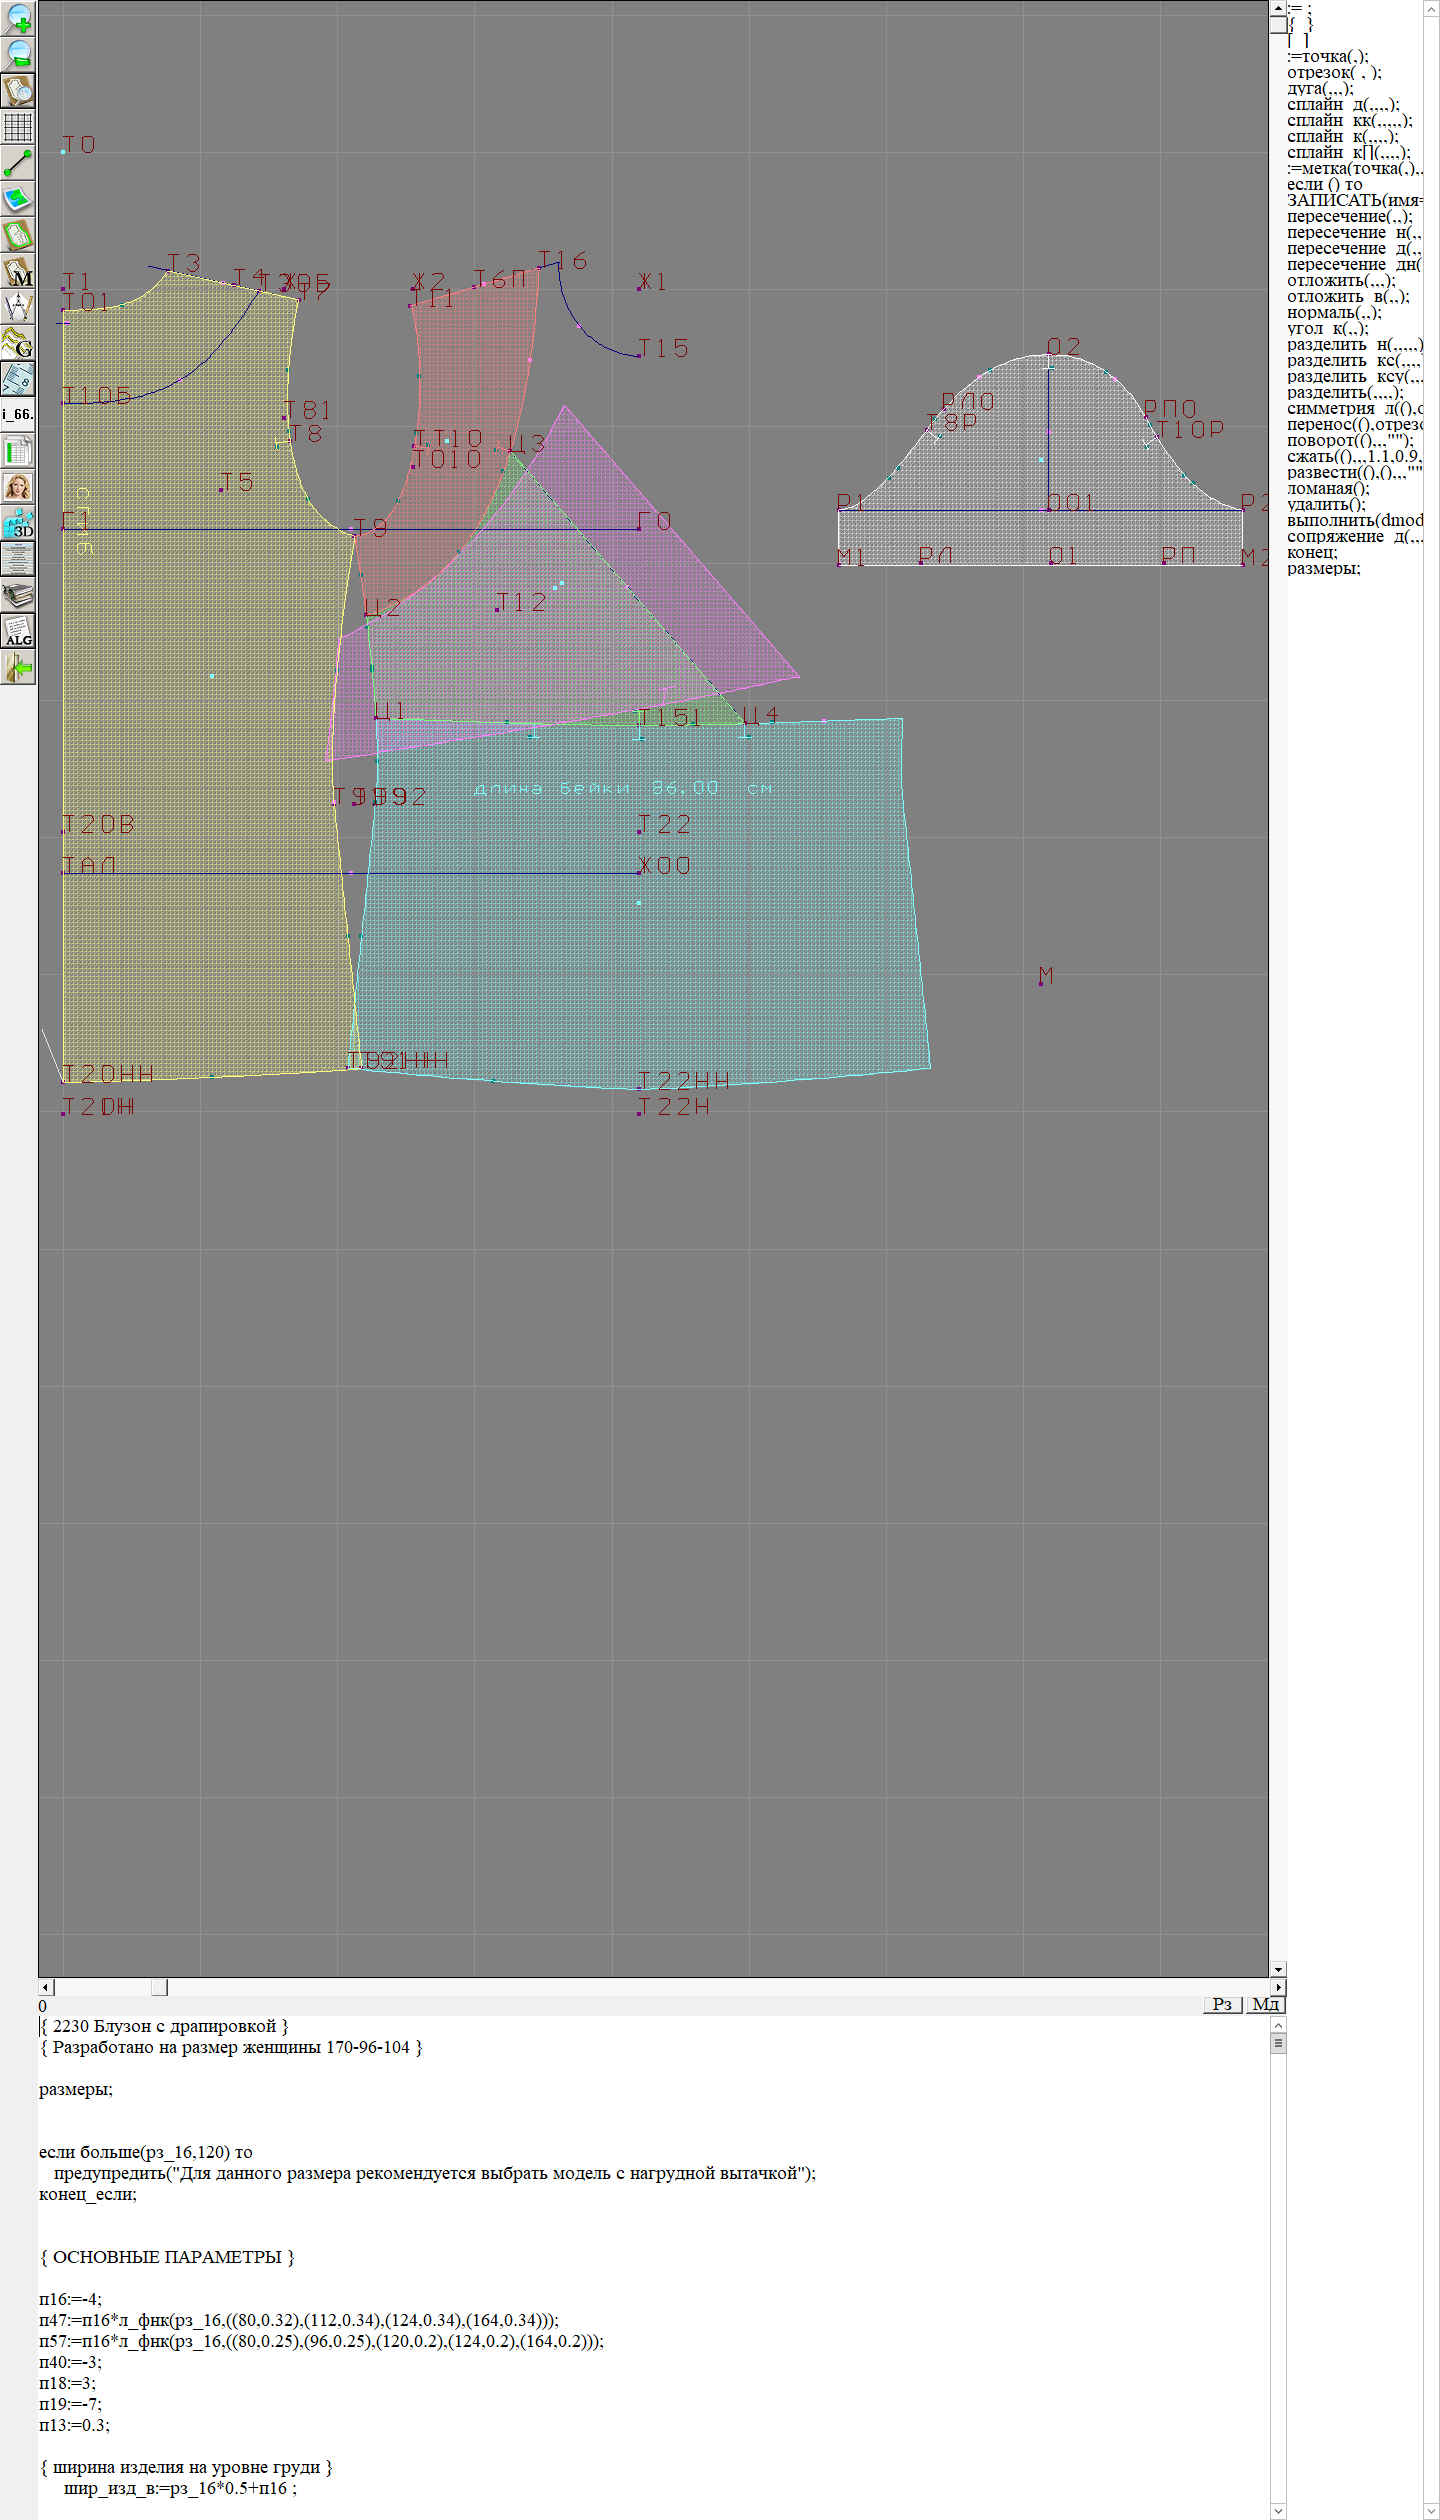This screenshot has width=1440, height=2520.
Task: Click the woman portrait icon
Action: coord(18,487)
